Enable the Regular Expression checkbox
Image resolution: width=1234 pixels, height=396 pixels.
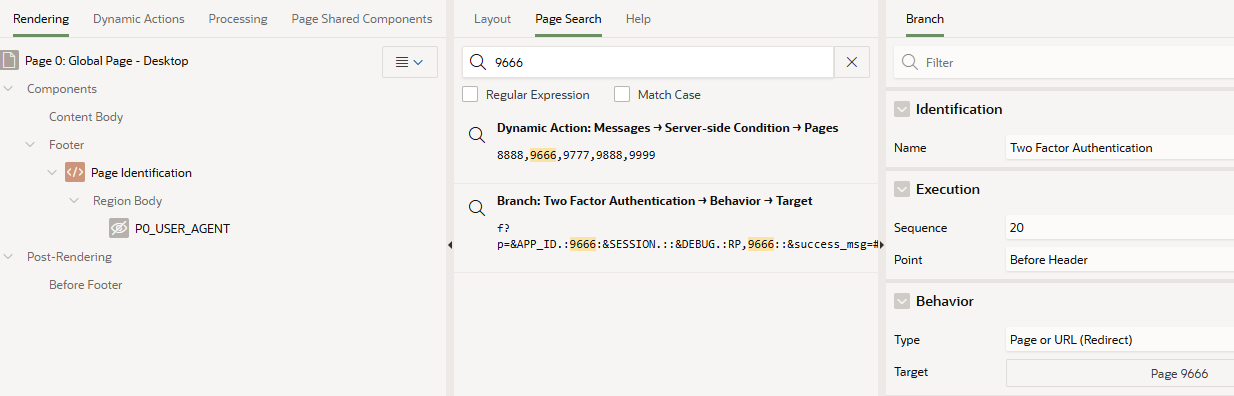tap(470, 94)
